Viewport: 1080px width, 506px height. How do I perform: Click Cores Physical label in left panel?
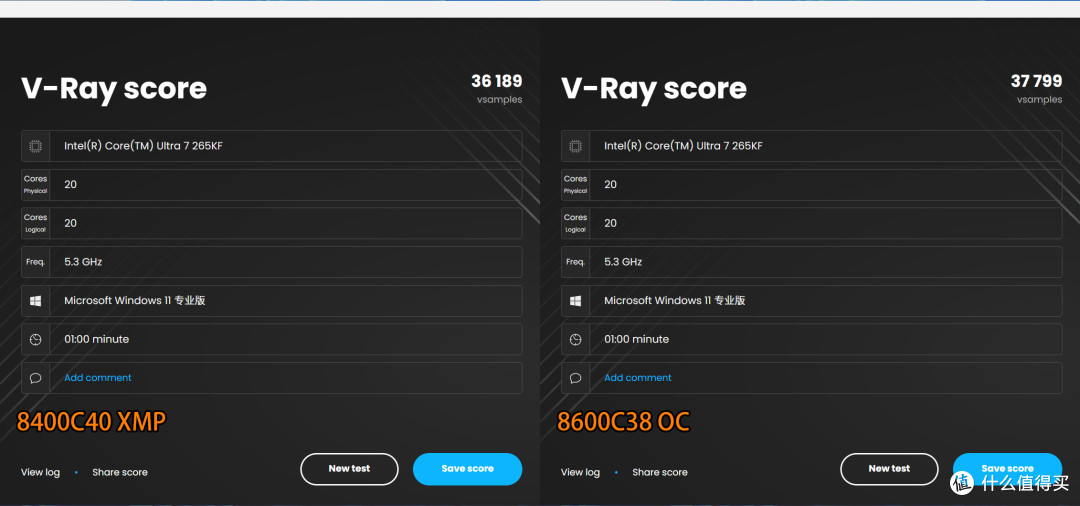35,185
